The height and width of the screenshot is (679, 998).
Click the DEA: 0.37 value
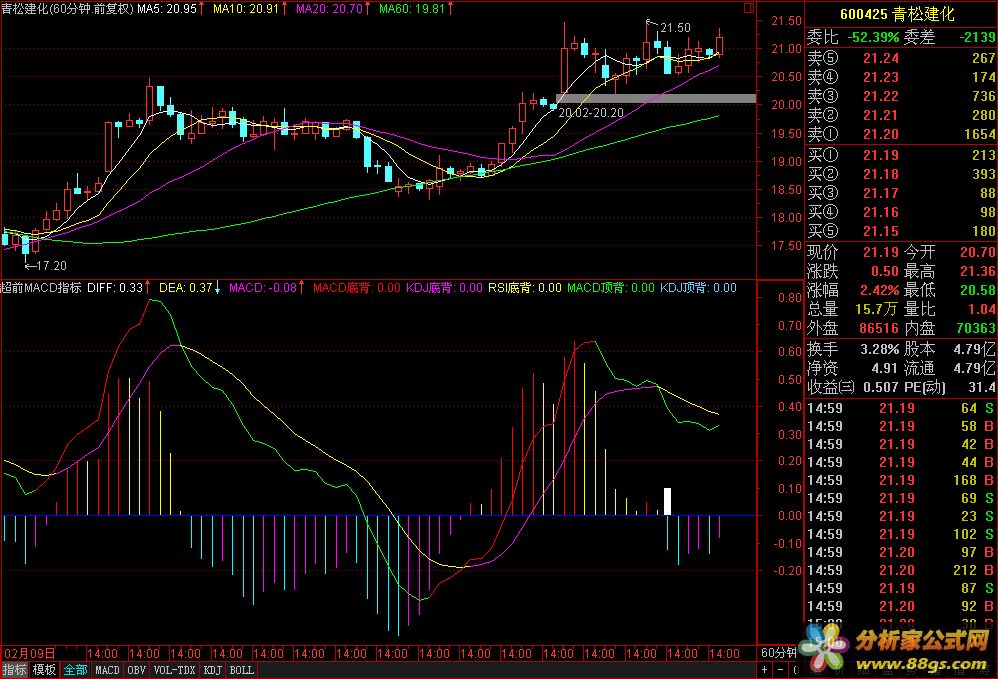tap(185, 288)
